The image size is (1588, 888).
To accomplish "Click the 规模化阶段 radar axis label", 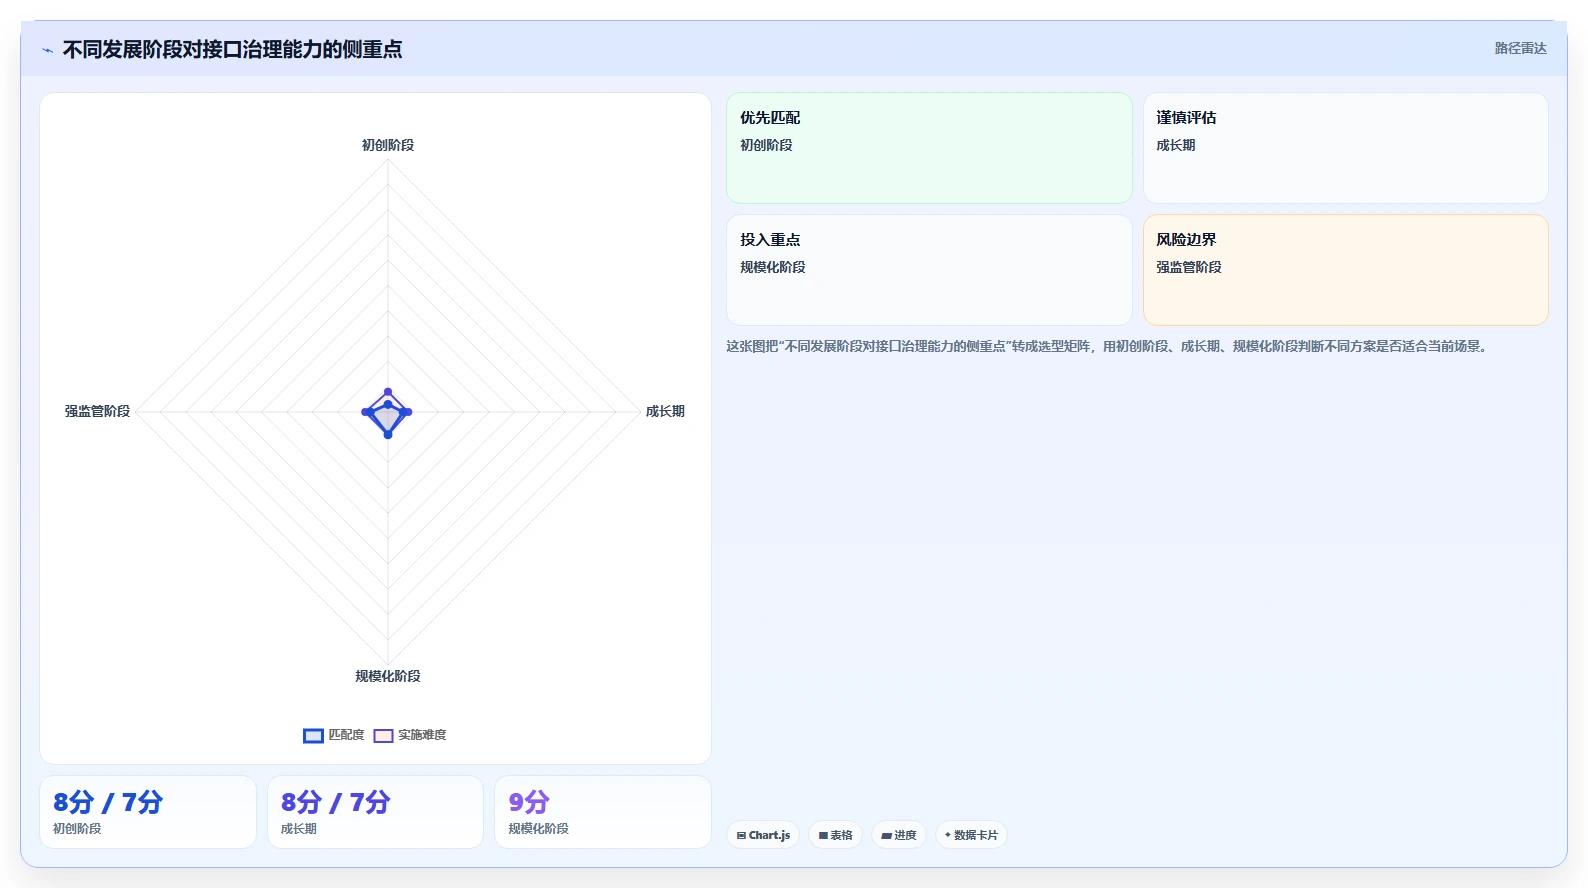I will pyautogui.click(x=388, y=676).
